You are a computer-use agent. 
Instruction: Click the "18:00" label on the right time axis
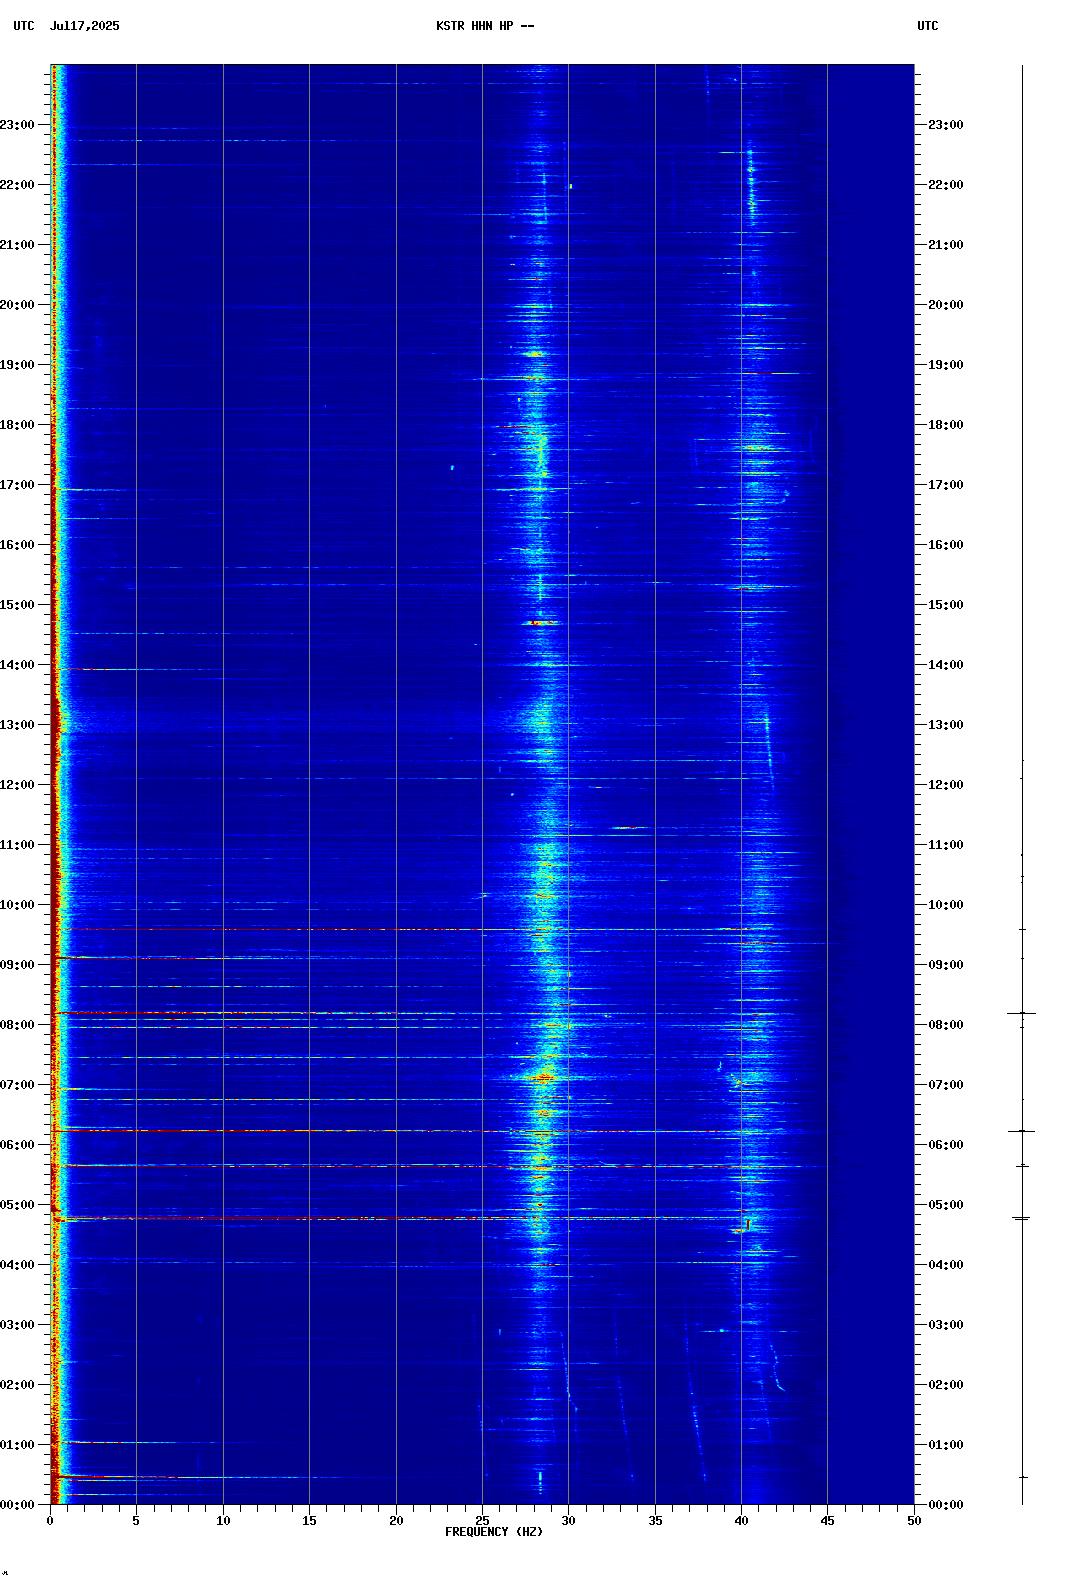(946, 425)
